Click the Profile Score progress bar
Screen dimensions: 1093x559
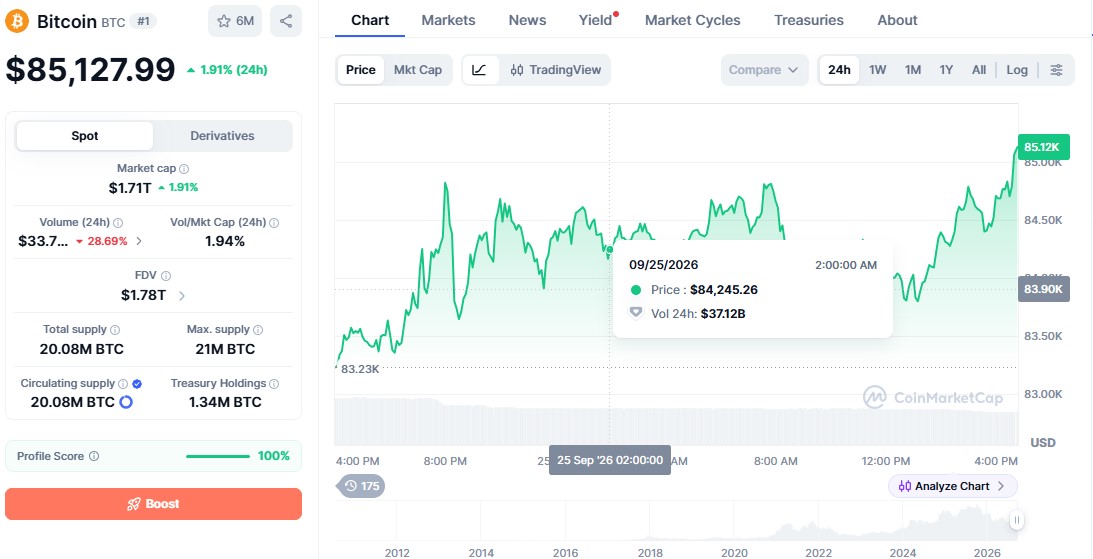(x=217, y=457)
